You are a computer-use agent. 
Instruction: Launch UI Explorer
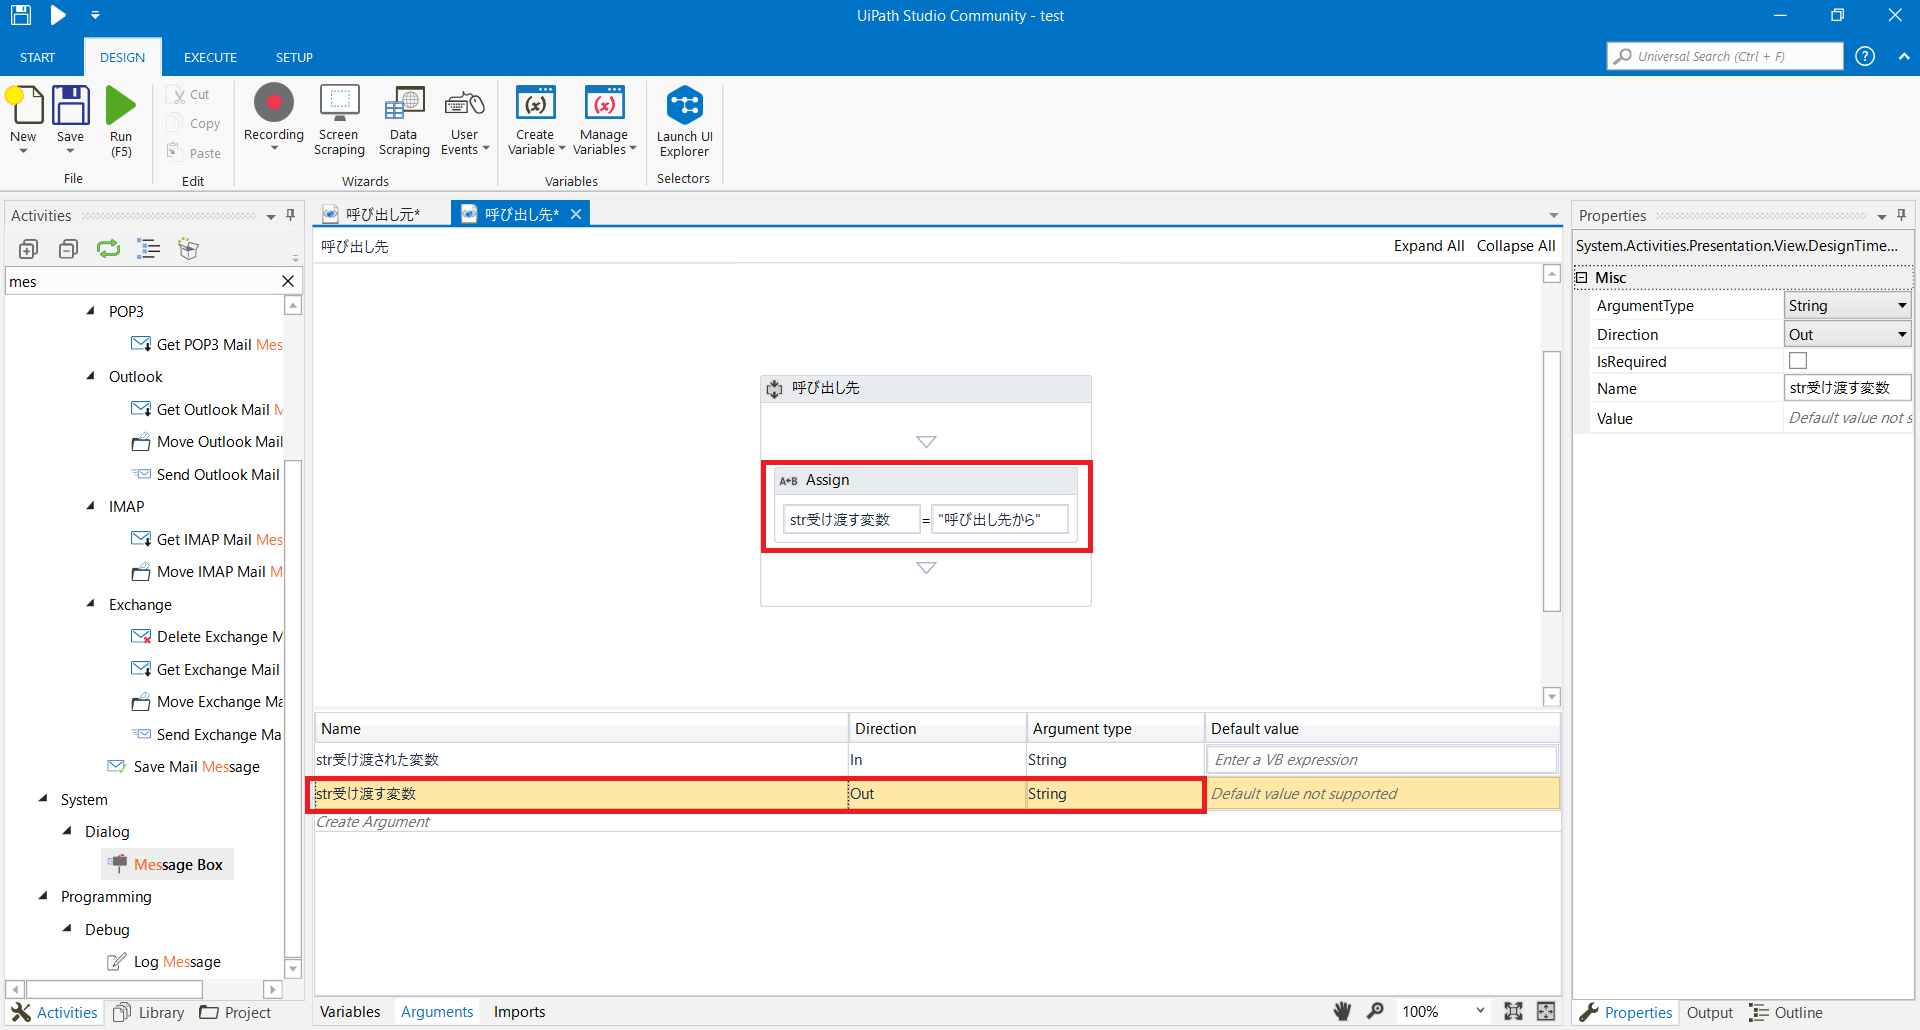click(683, 118)
